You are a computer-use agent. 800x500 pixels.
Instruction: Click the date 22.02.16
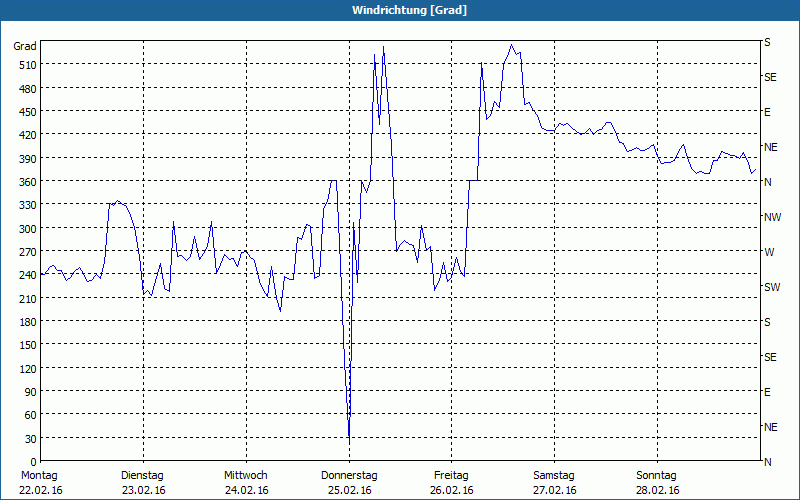click(41, 490)
